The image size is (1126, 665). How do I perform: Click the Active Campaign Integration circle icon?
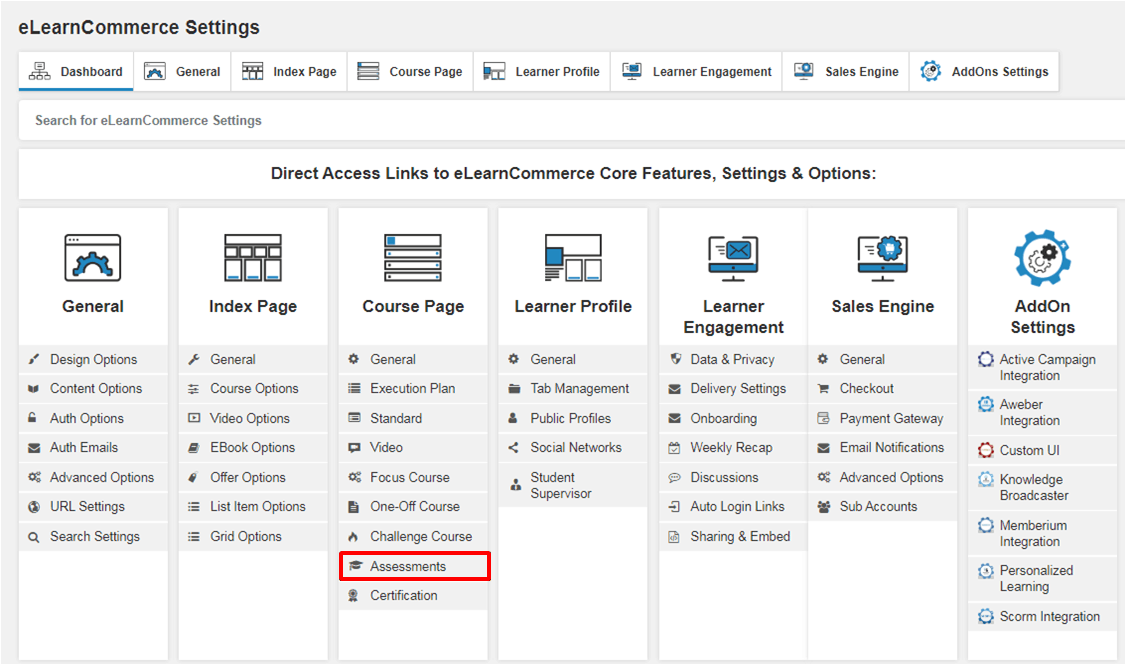click(986, 360)
